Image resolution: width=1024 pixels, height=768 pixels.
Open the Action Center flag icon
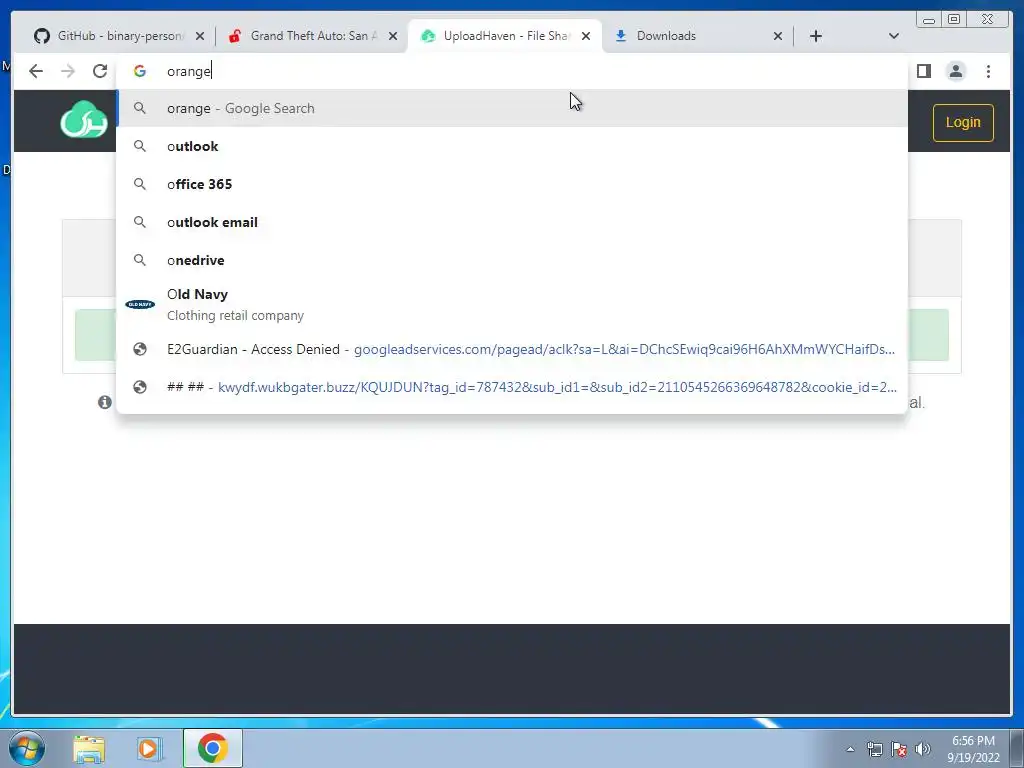pyautogui.click(x=899, y=749)
